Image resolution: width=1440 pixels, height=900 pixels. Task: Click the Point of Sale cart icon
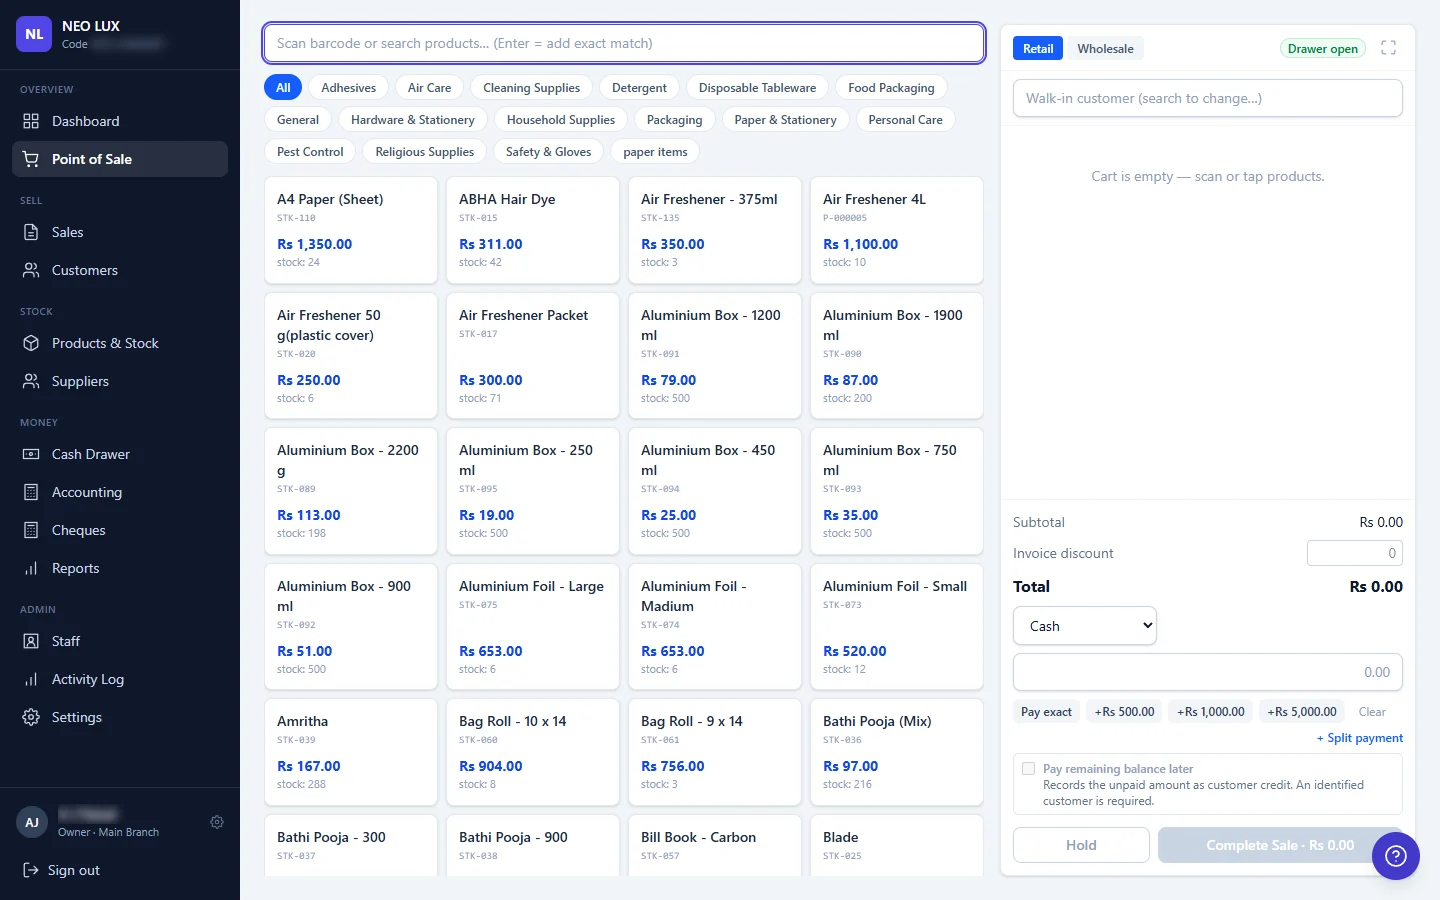(31, 159)
